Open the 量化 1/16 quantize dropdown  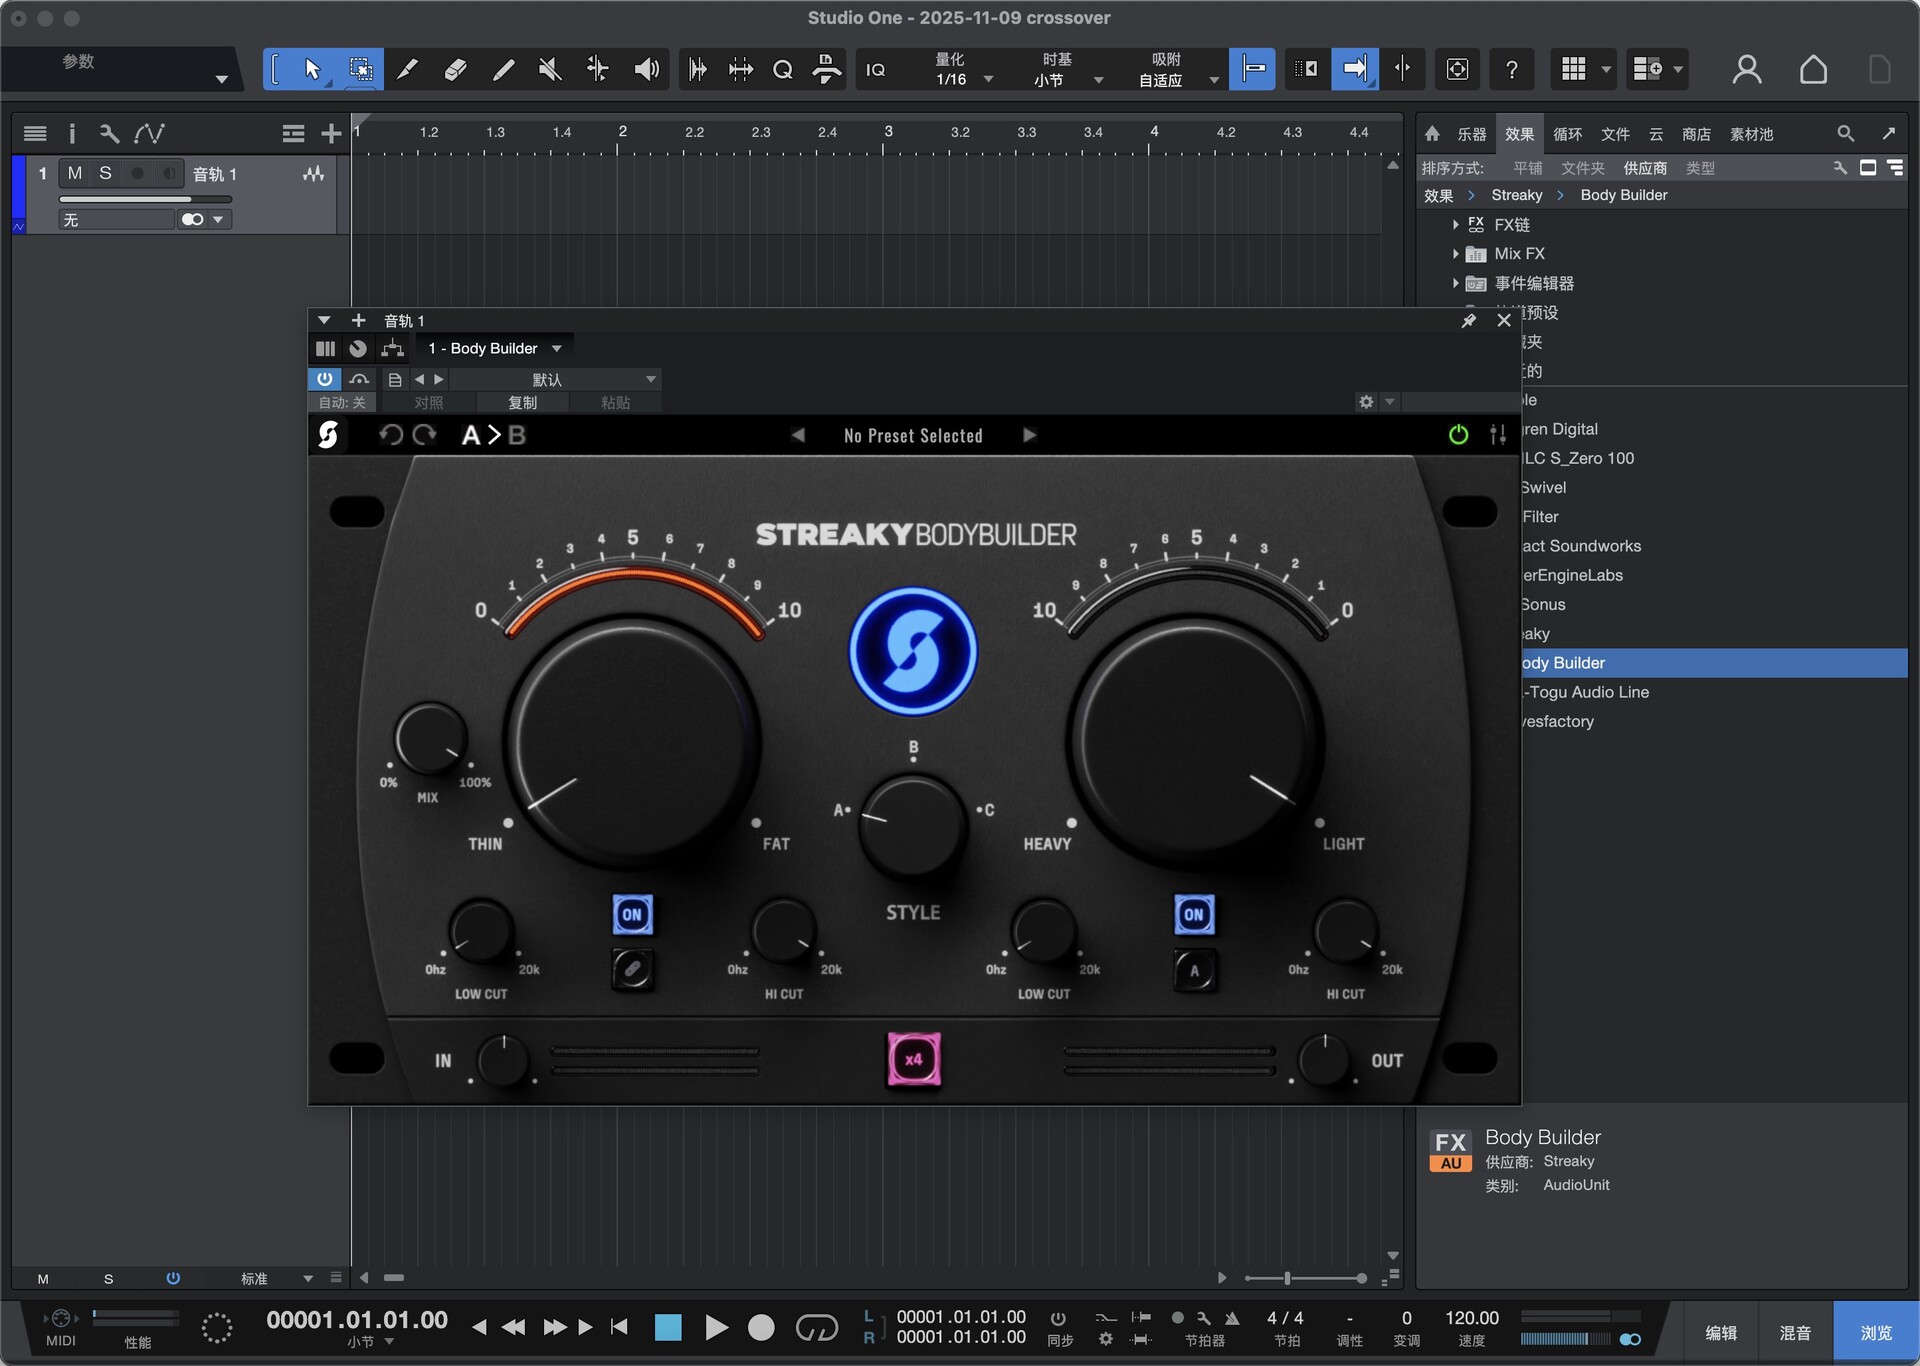pyautogui.click(x=988, y=80)
